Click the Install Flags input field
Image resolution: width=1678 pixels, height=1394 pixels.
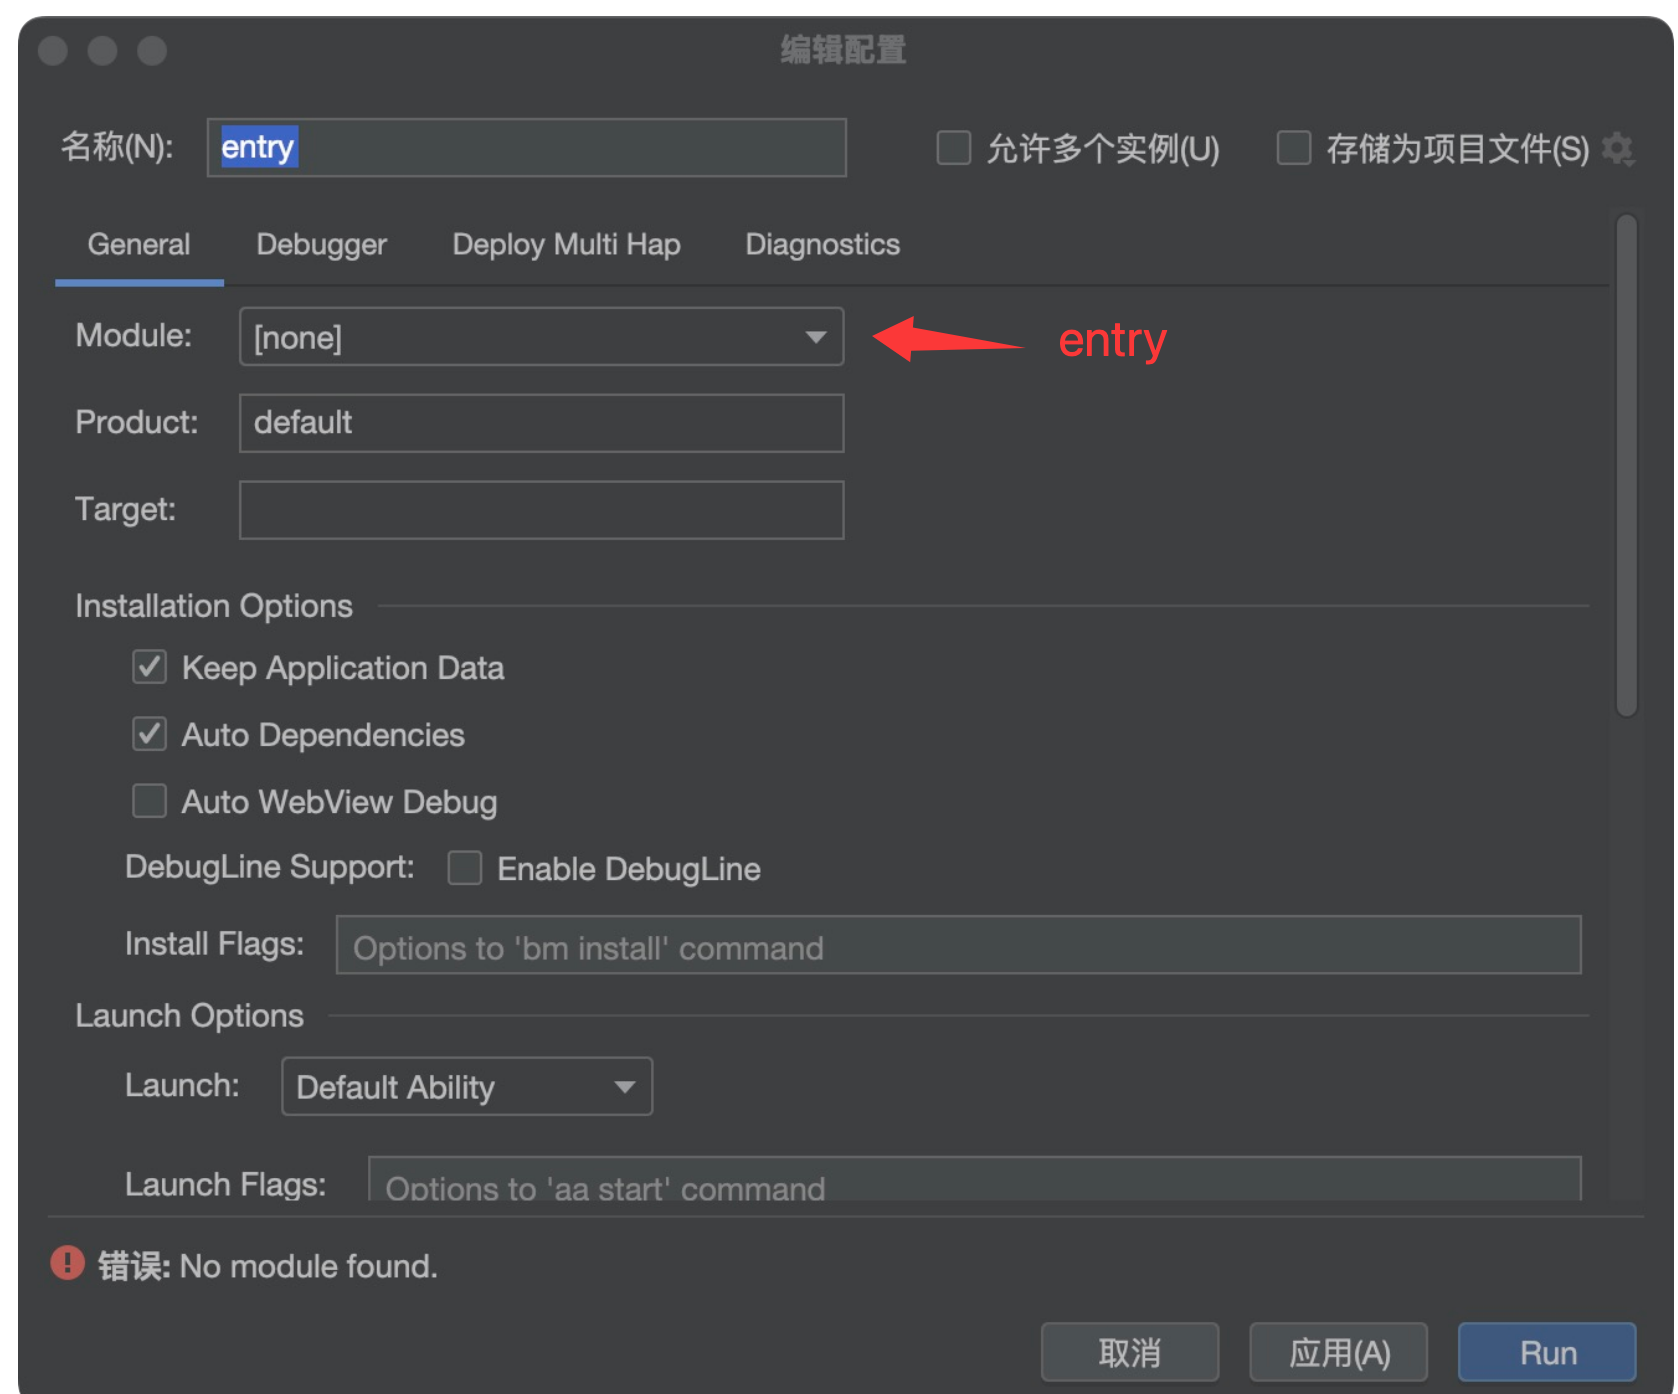(958, 945)
